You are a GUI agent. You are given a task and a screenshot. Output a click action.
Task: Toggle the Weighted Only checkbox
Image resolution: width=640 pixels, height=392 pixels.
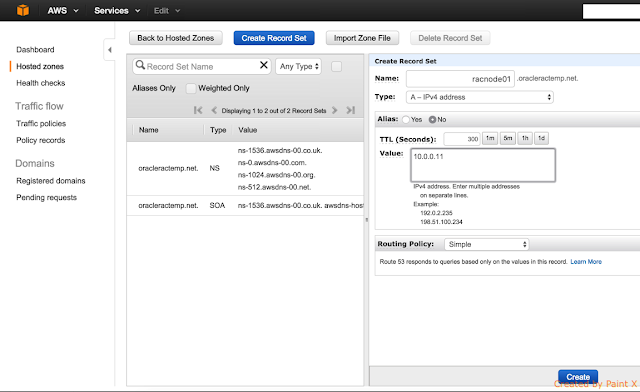[x=191, y=88]
